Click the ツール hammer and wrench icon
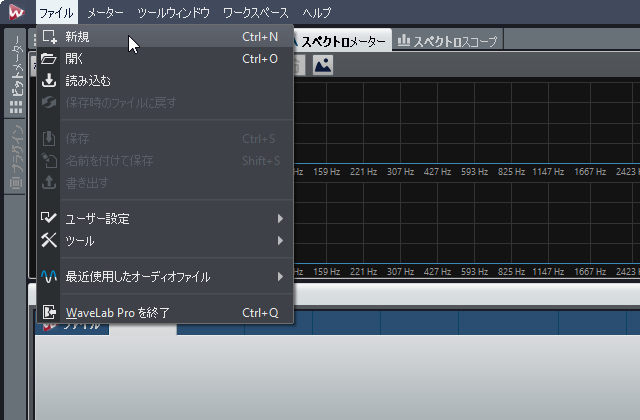 tap(49, 240)
